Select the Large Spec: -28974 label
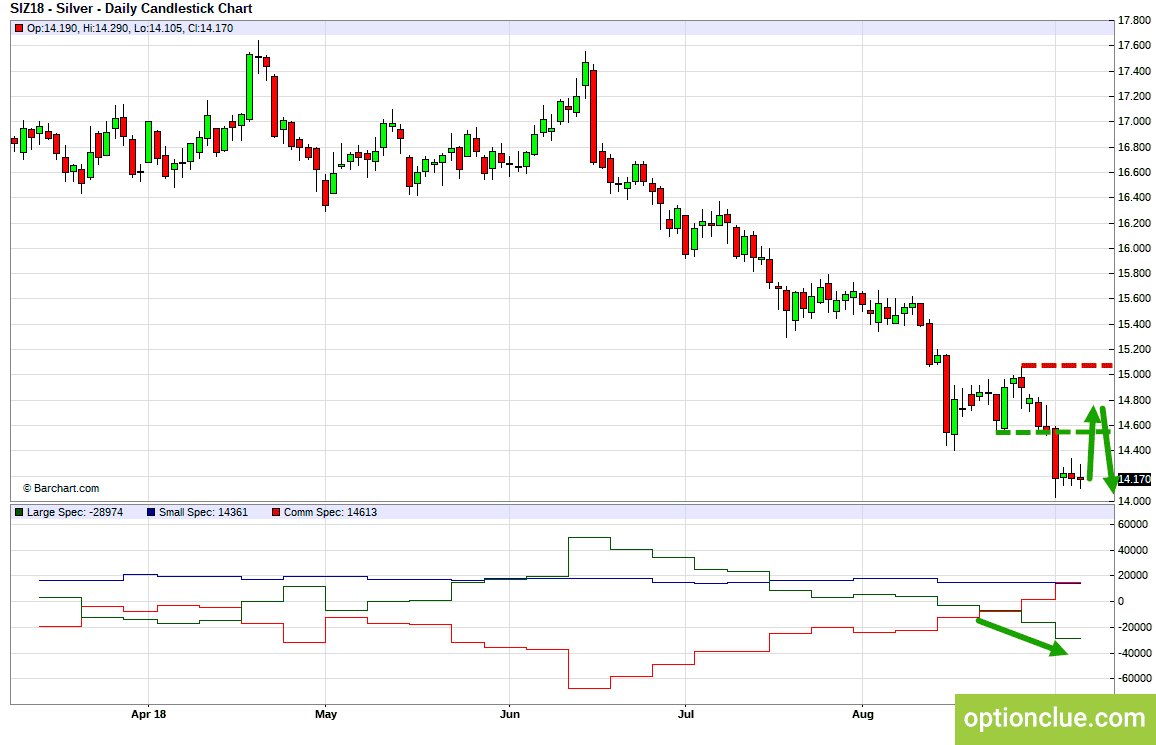Image resolution: width=1156 pixels, height=745 pixels. pos(75,512)
